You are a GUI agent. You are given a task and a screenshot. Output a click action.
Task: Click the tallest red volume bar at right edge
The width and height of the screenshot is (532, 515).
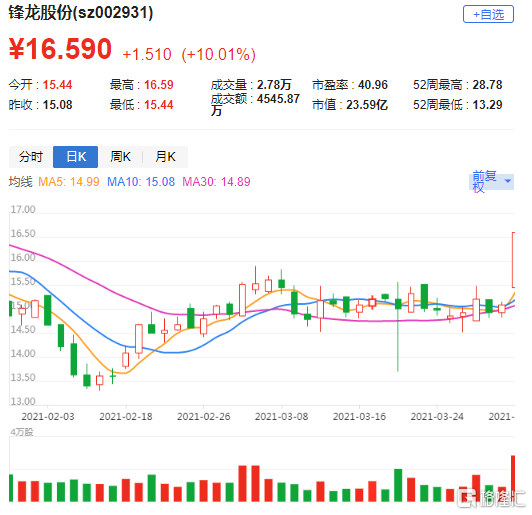point(513,478)
